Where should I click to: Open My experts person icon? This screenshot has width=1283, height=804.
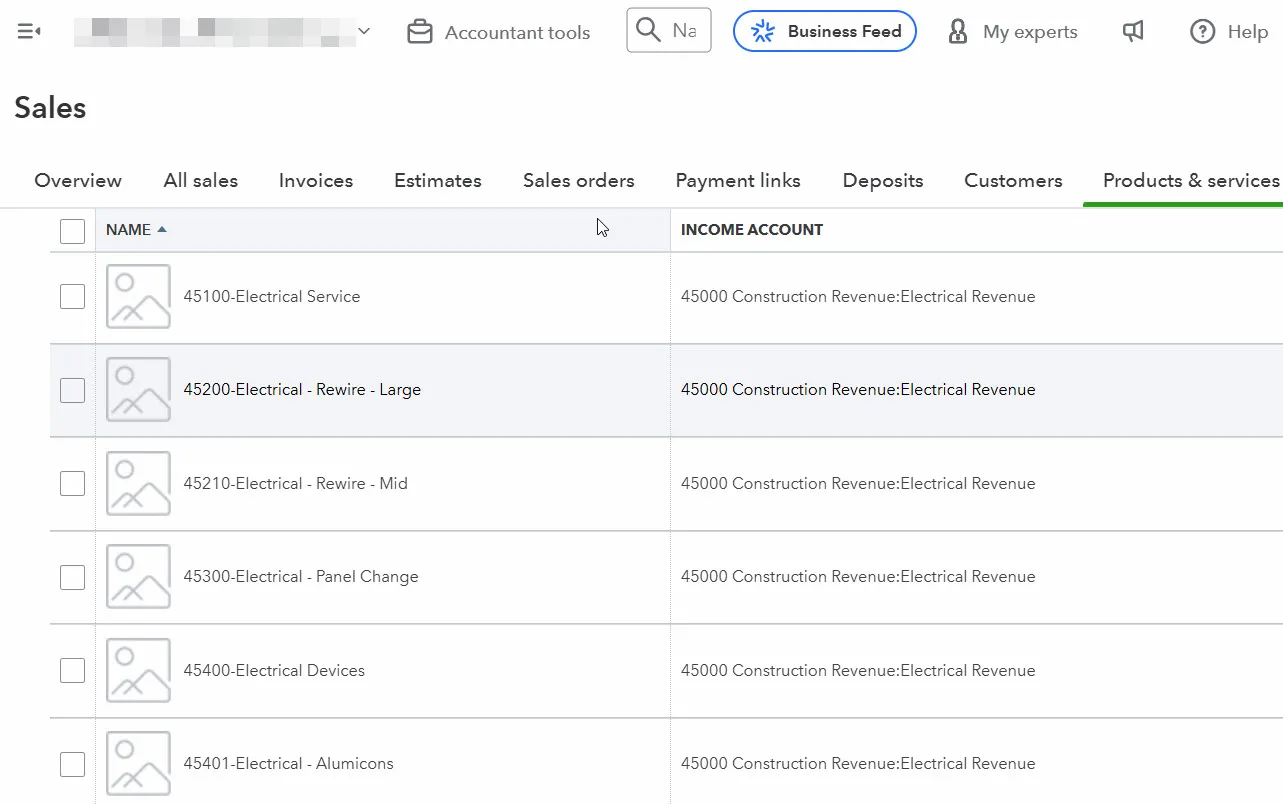(x=958, y=32)
